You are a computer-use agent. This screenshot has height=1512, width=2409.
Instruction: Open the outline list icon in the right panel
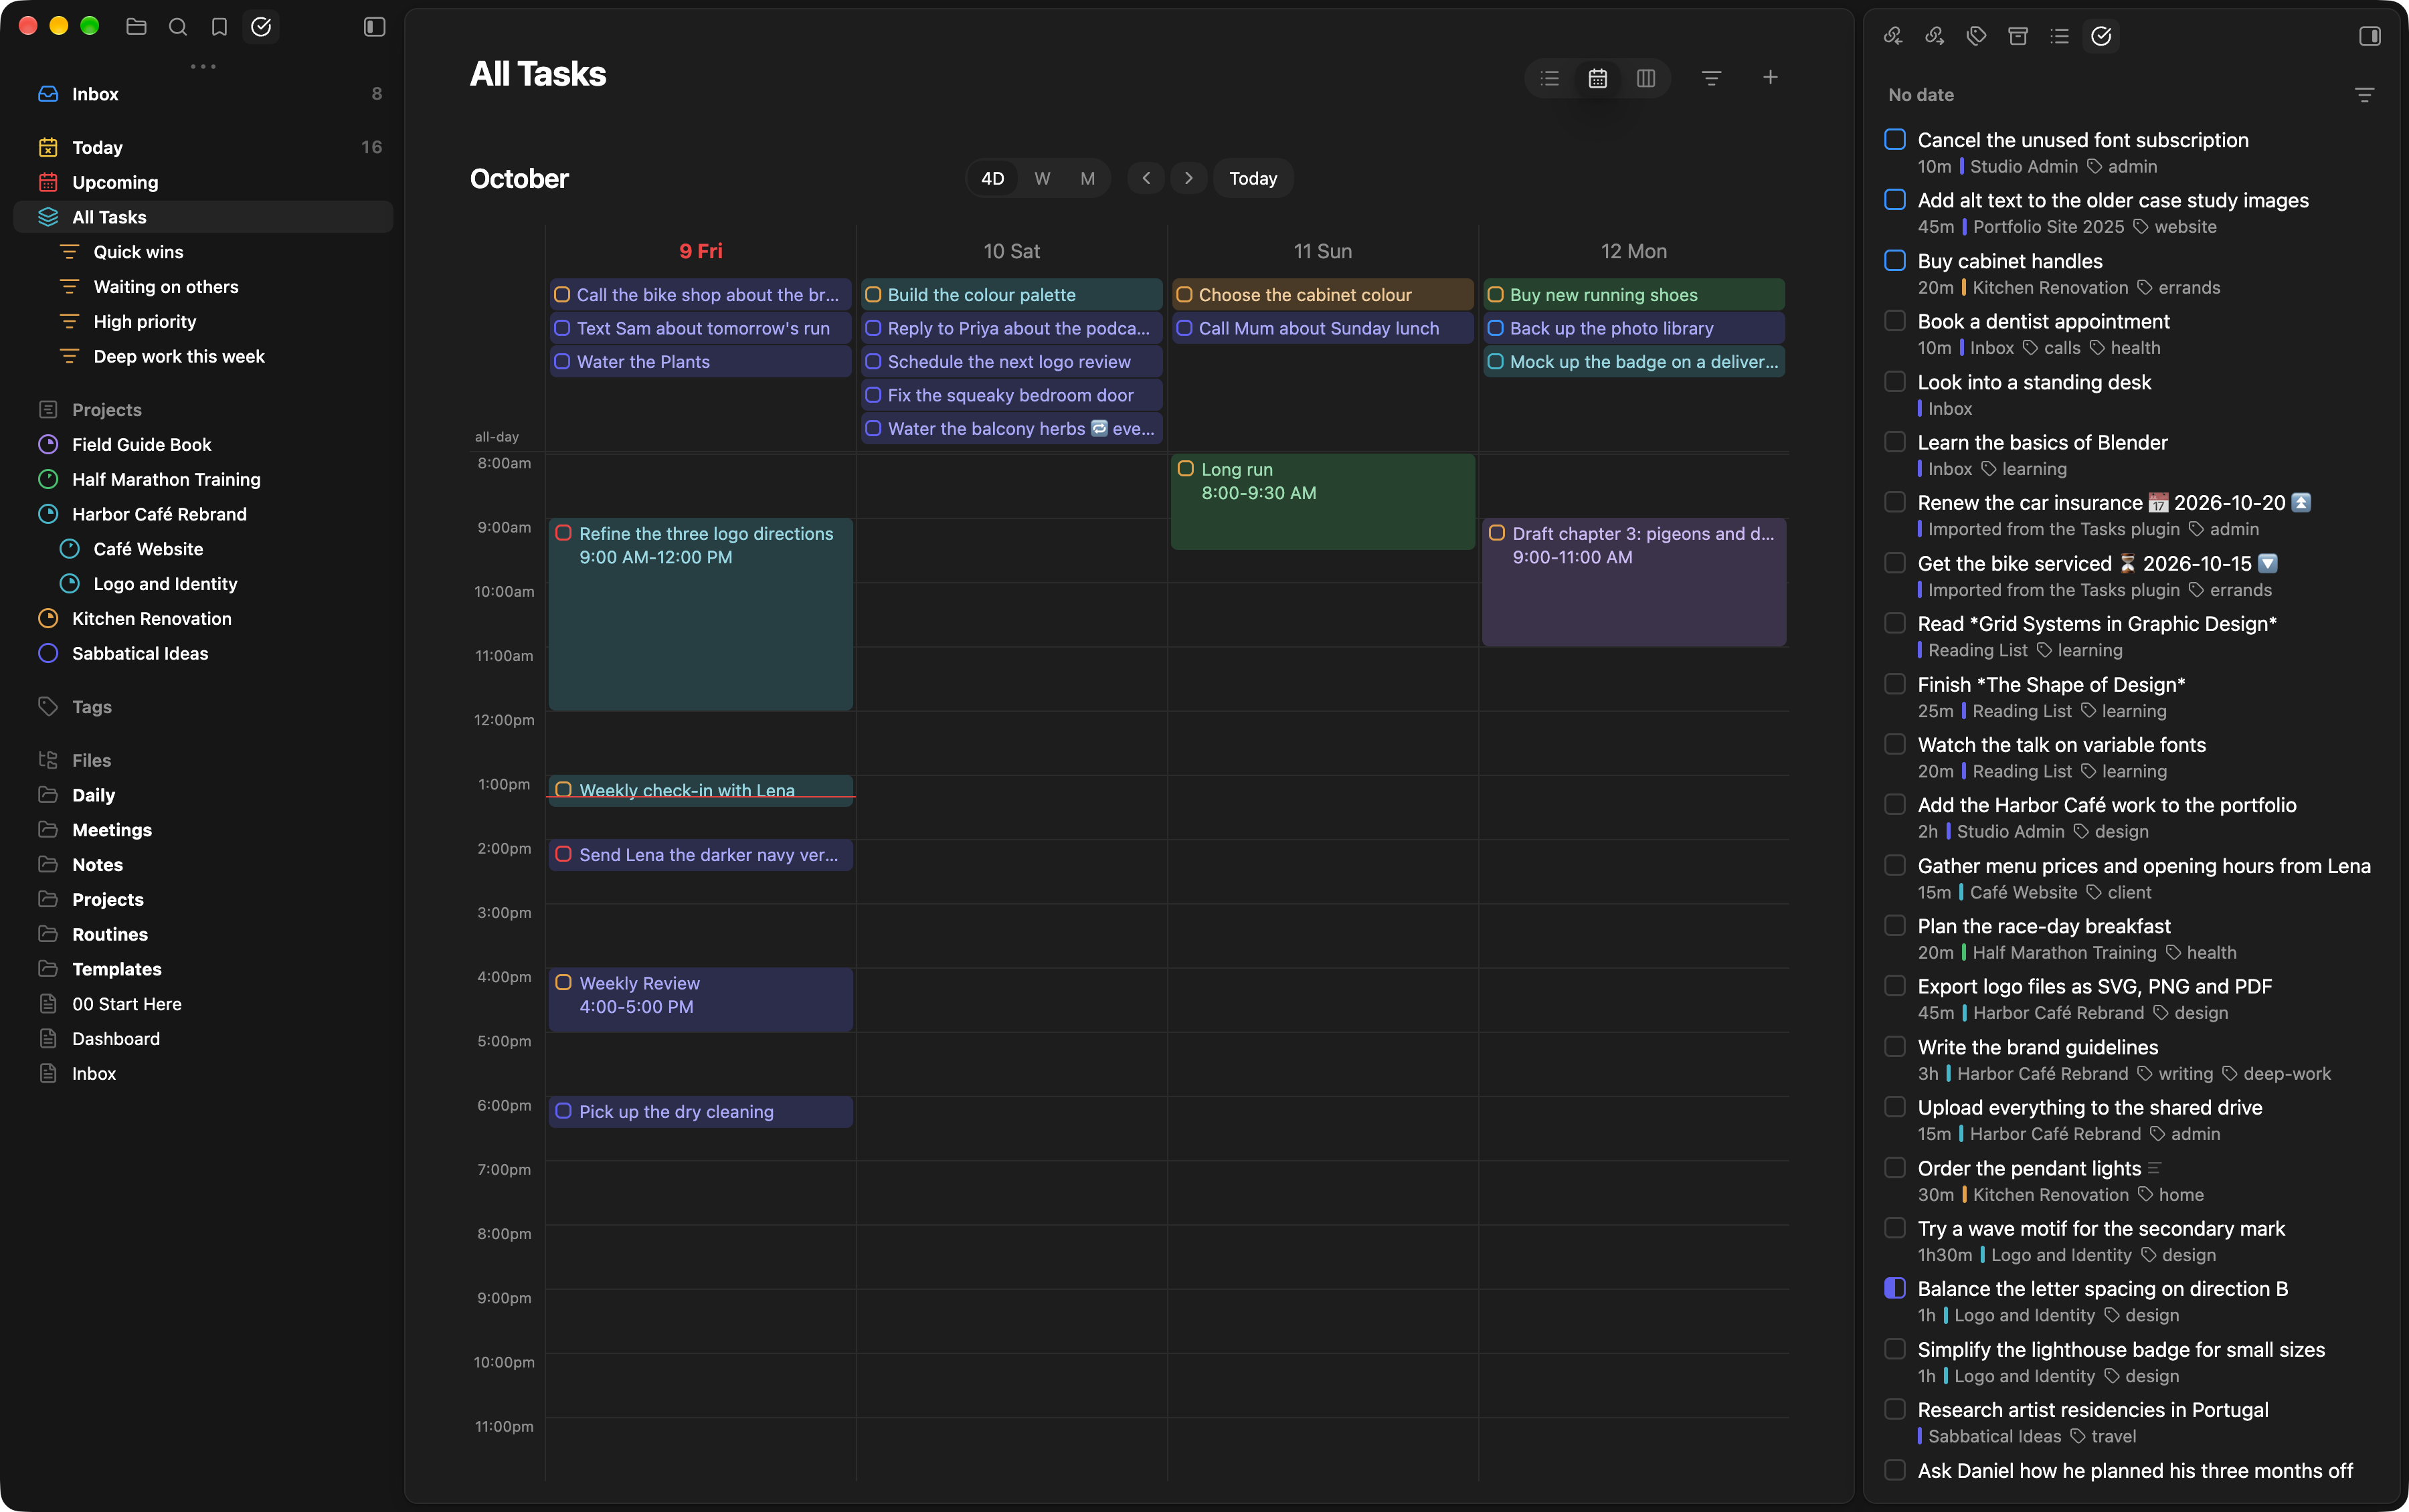click(x=2059, y=36)
